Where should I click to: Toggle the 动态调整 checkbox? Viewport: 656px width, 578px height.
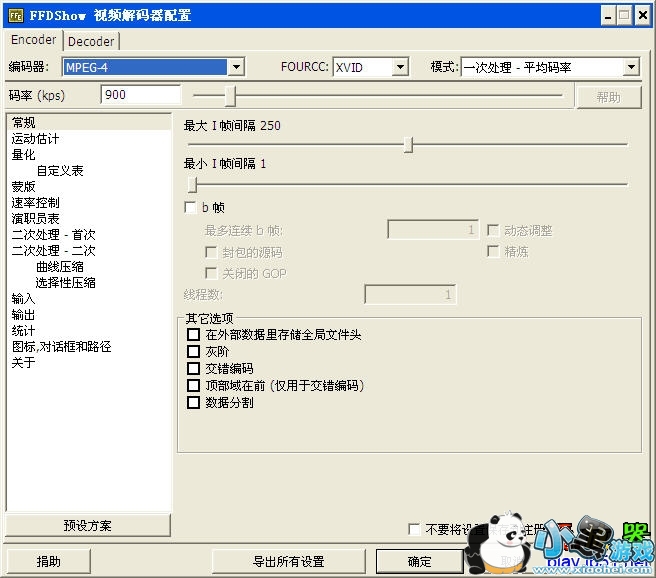point(493,230)
